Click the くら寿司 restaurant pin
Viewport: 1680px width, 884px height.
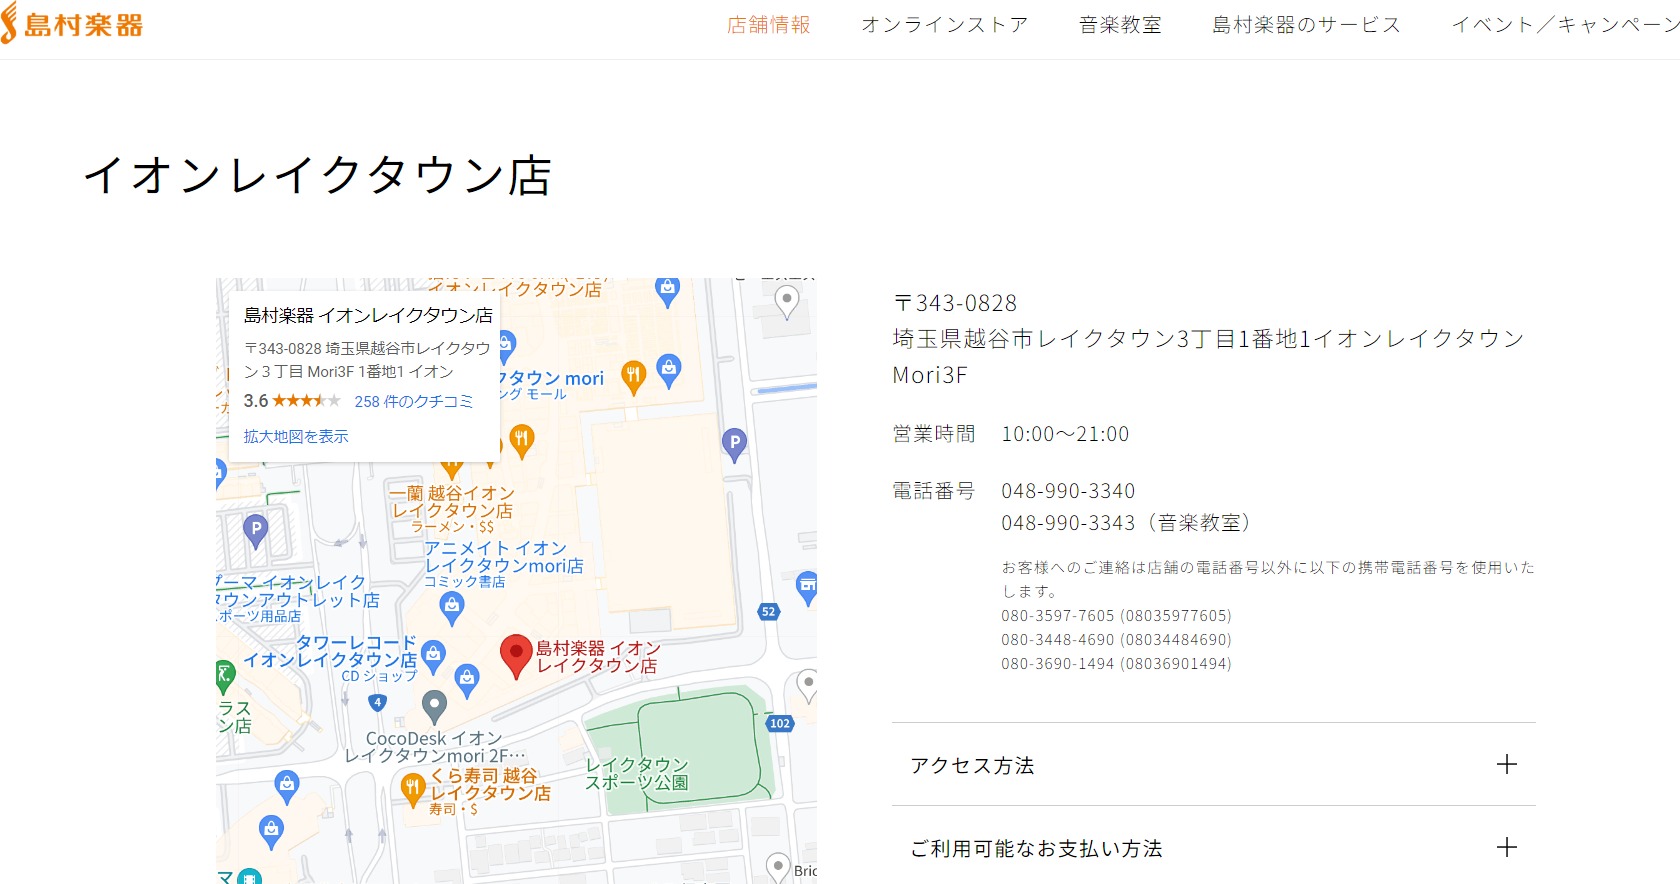pyautogui.click(x=412, y=789)
